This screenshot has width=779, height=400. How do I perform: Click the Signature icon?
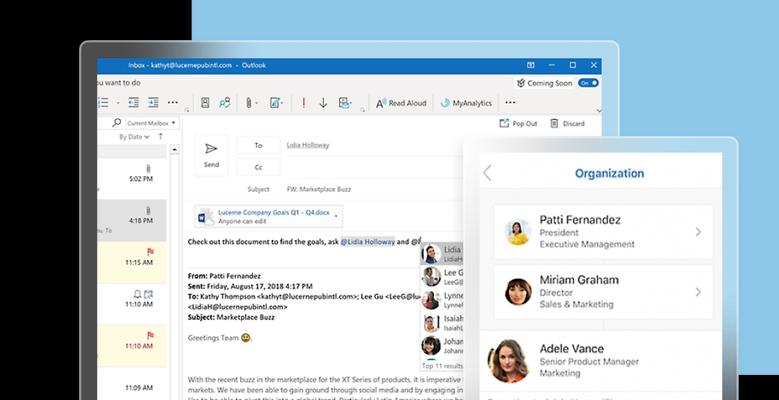275,103
